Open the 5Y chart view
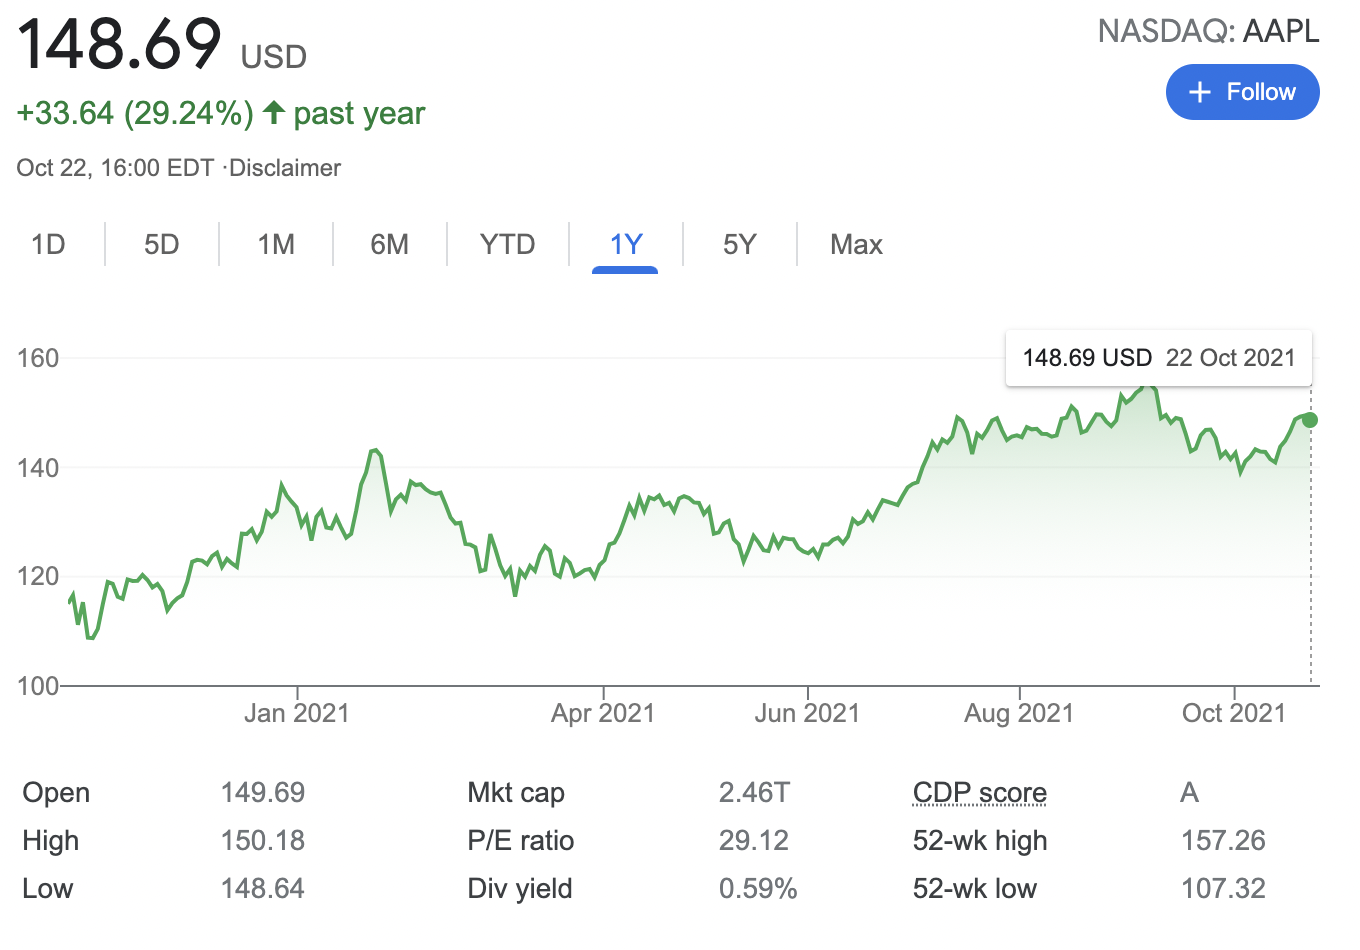The image size is (1360, 950). [740, 243]
